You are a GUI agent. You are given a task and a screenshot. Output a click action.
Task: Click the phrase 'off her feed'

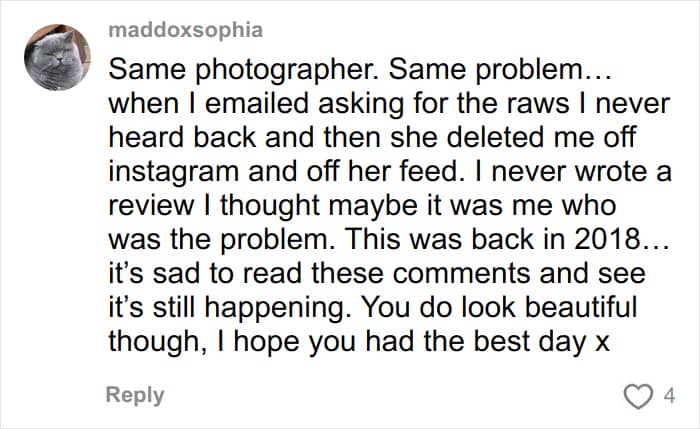[x=383, y=172]
